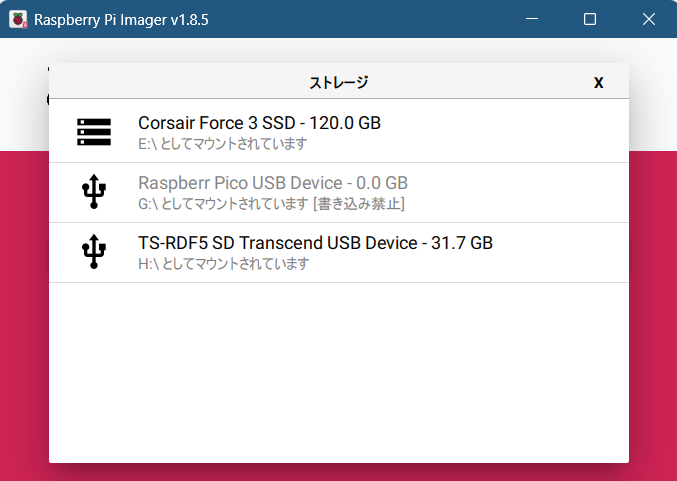Image resolution: width=677 pixels, height=481 pixels.
Task: Click the SSD drive icon for Corsair Force 3
Action: [94, 132]
